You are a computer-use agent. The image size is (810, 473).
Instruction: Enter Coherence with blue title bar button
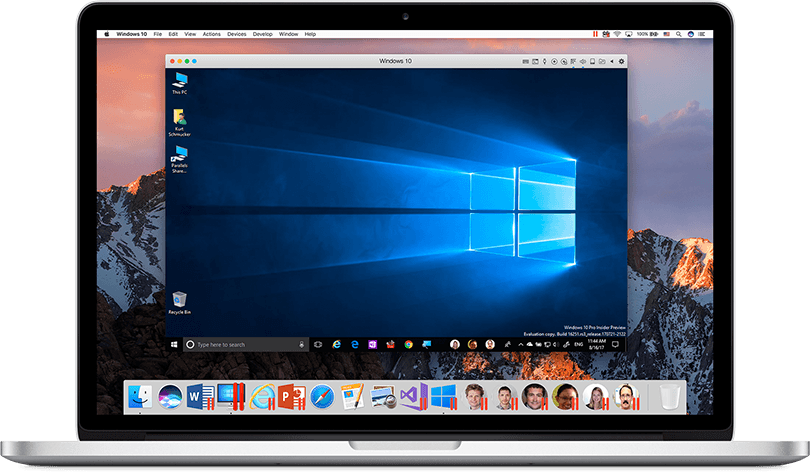(194, 61)
